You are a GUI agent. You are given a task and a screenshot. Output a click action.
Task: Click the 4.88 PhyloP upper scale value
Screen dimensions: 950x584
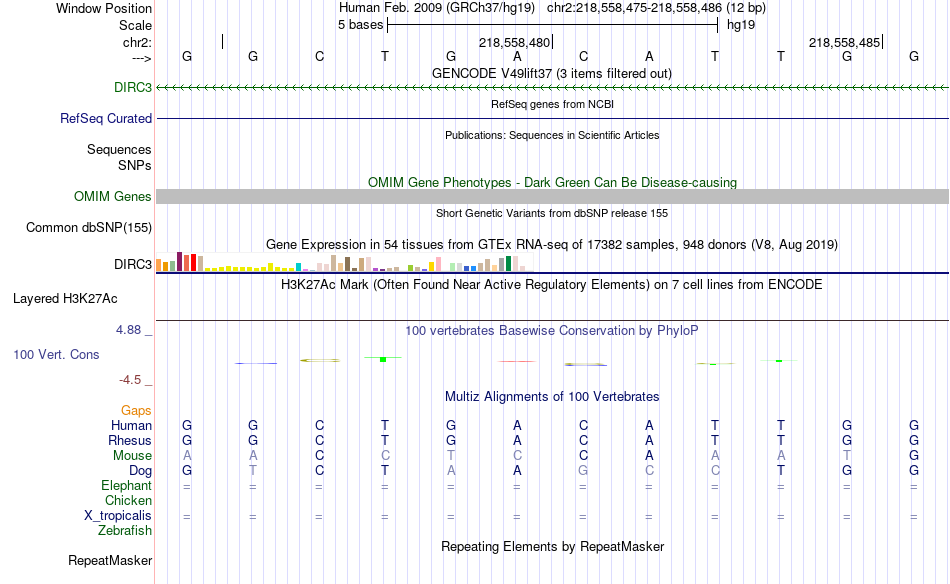tap(128, 330)
